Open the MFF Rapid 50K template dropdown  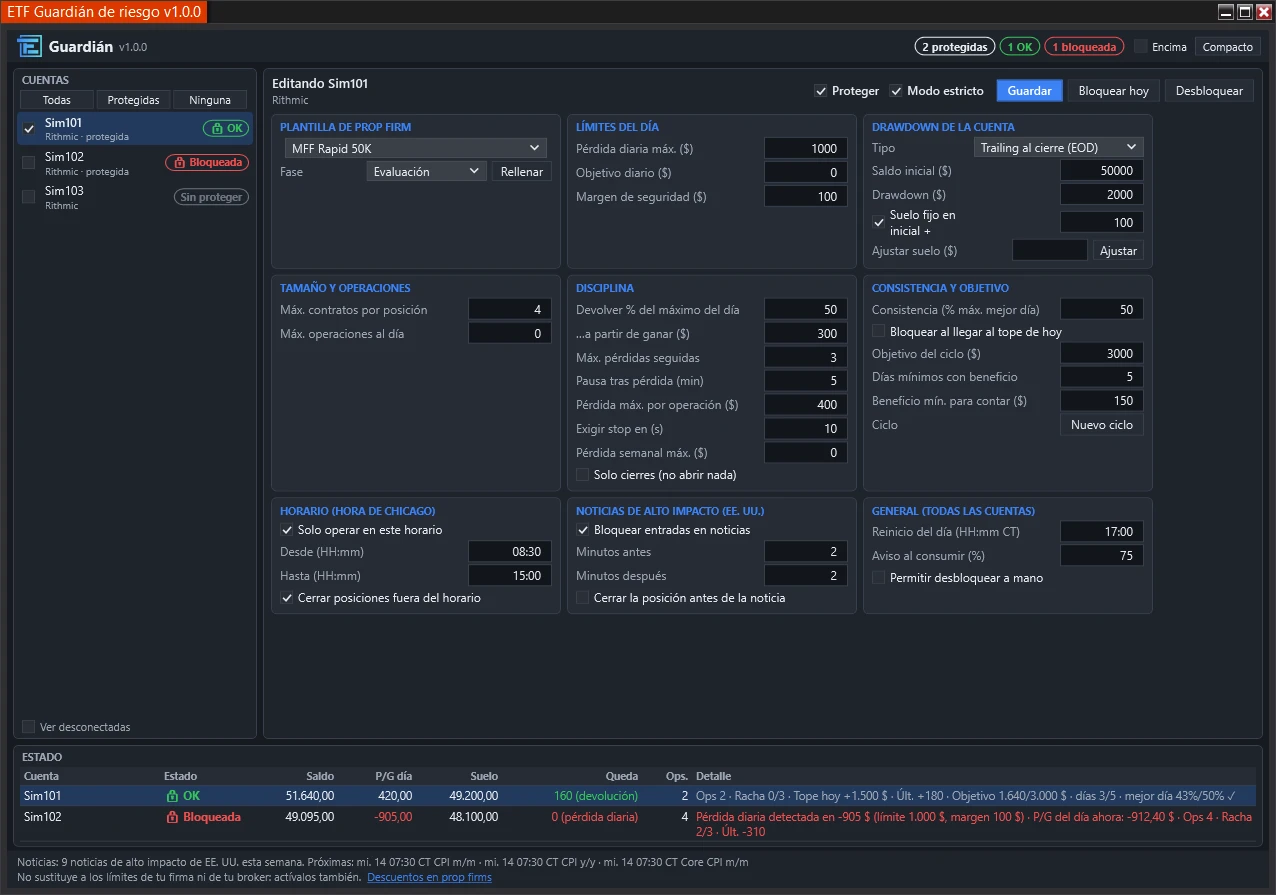tap(414, 148)
